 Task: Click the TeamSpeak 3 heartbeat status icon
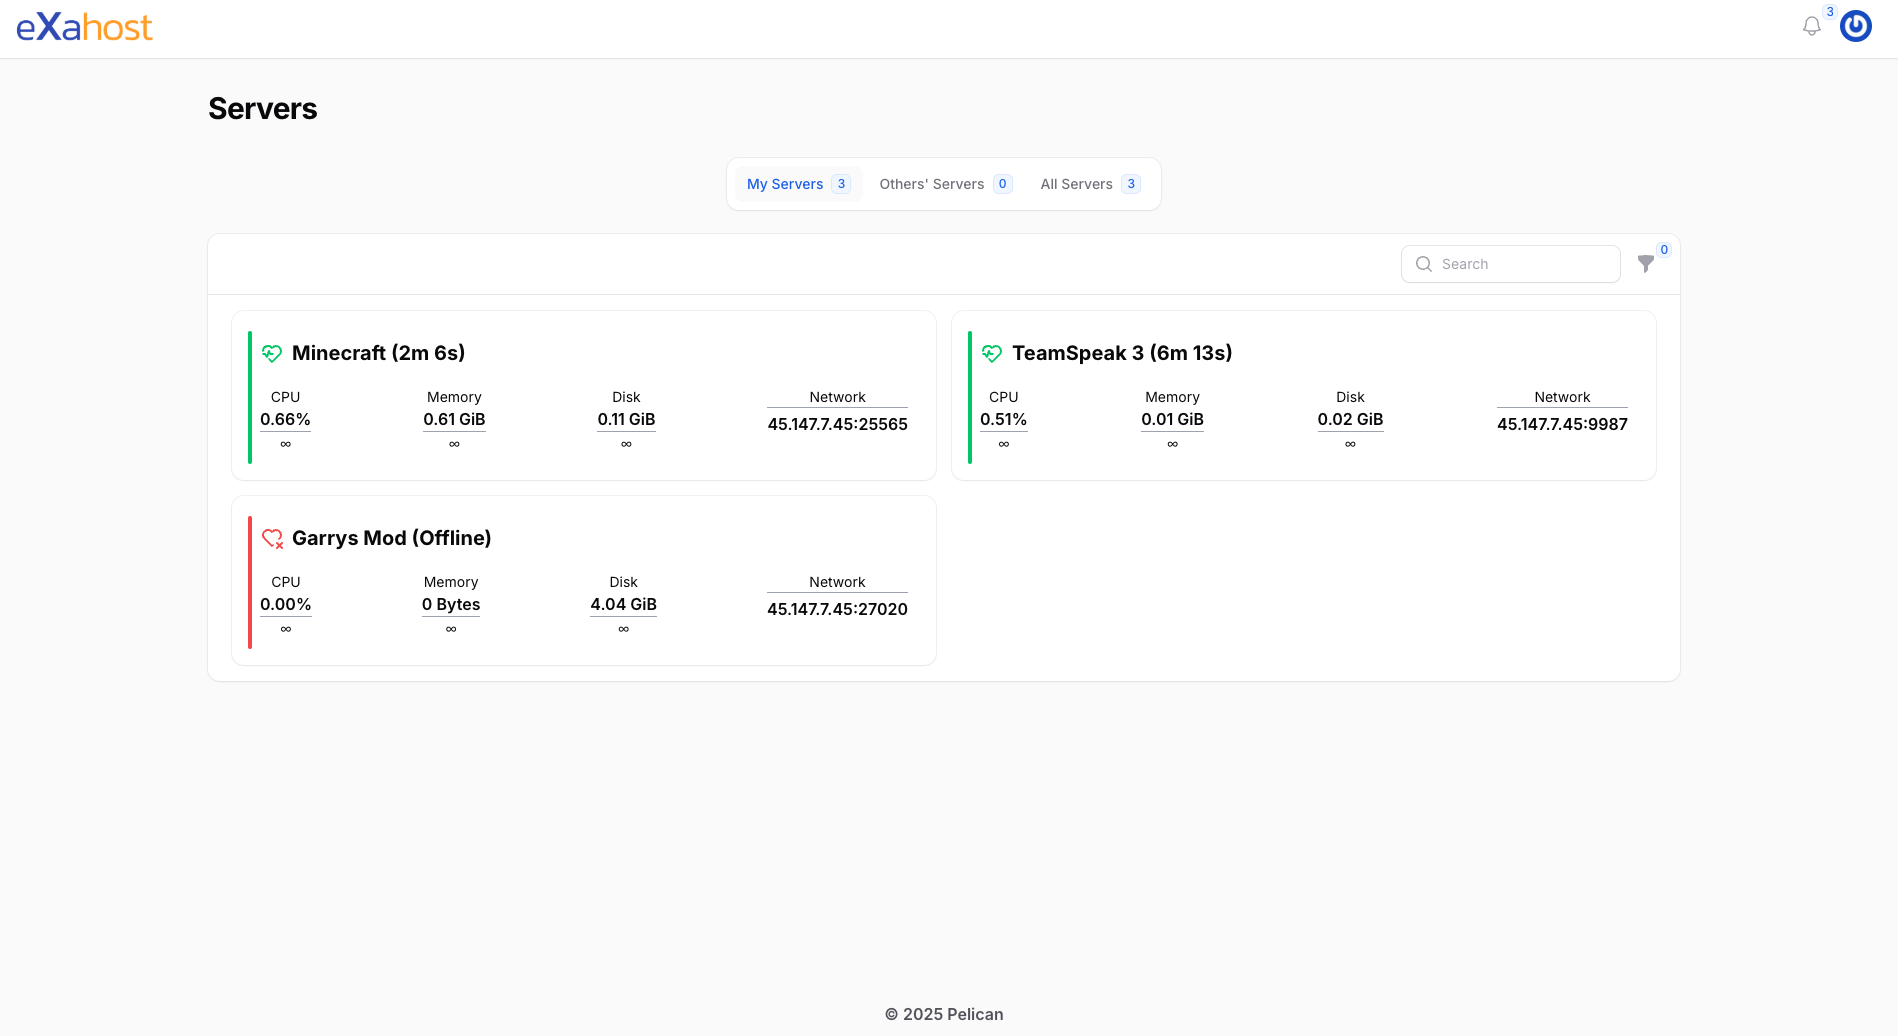point(991,353)
